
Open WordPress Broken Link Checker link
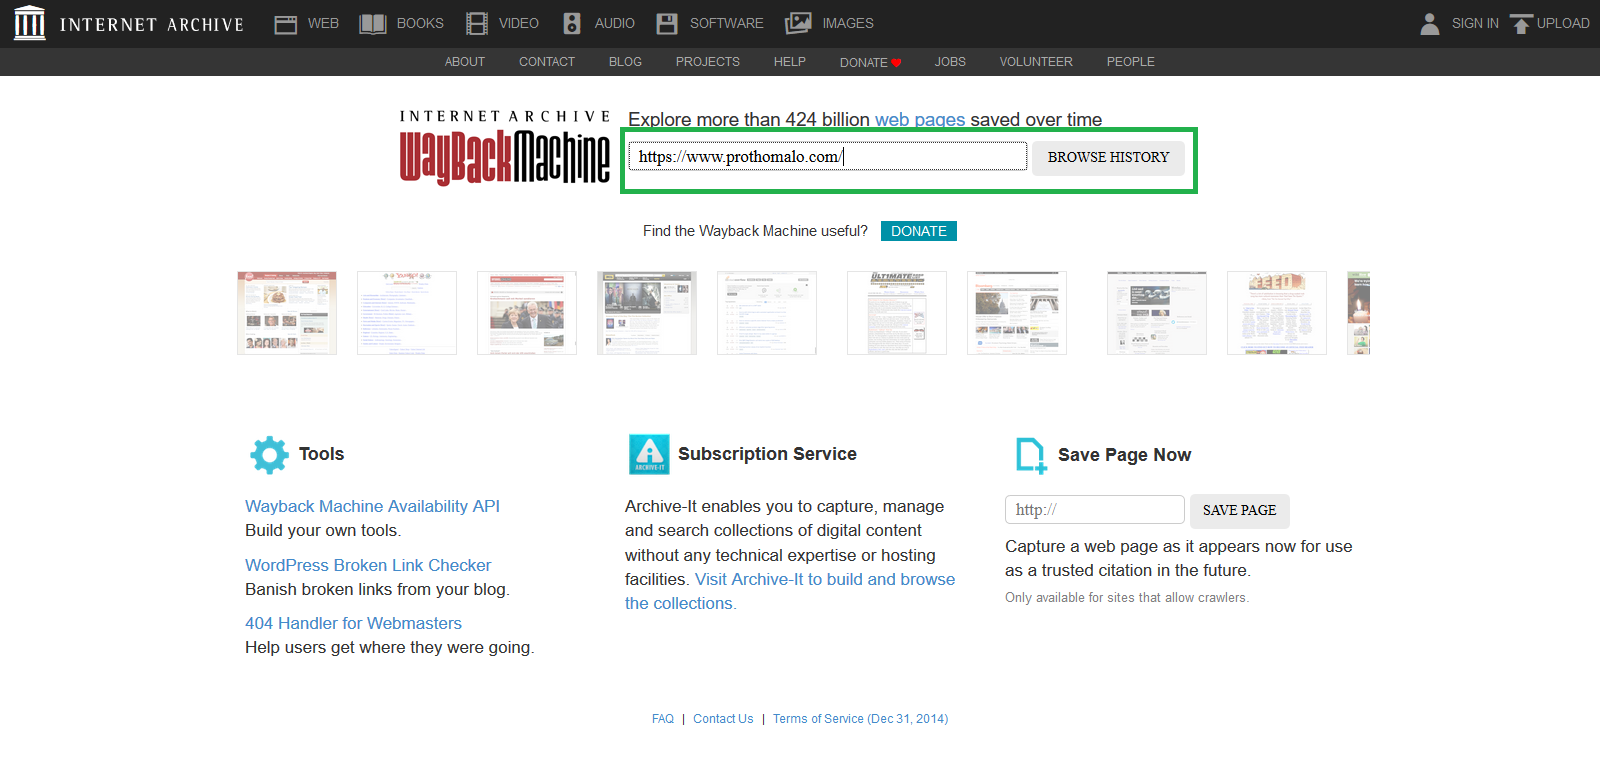[368, 565]
